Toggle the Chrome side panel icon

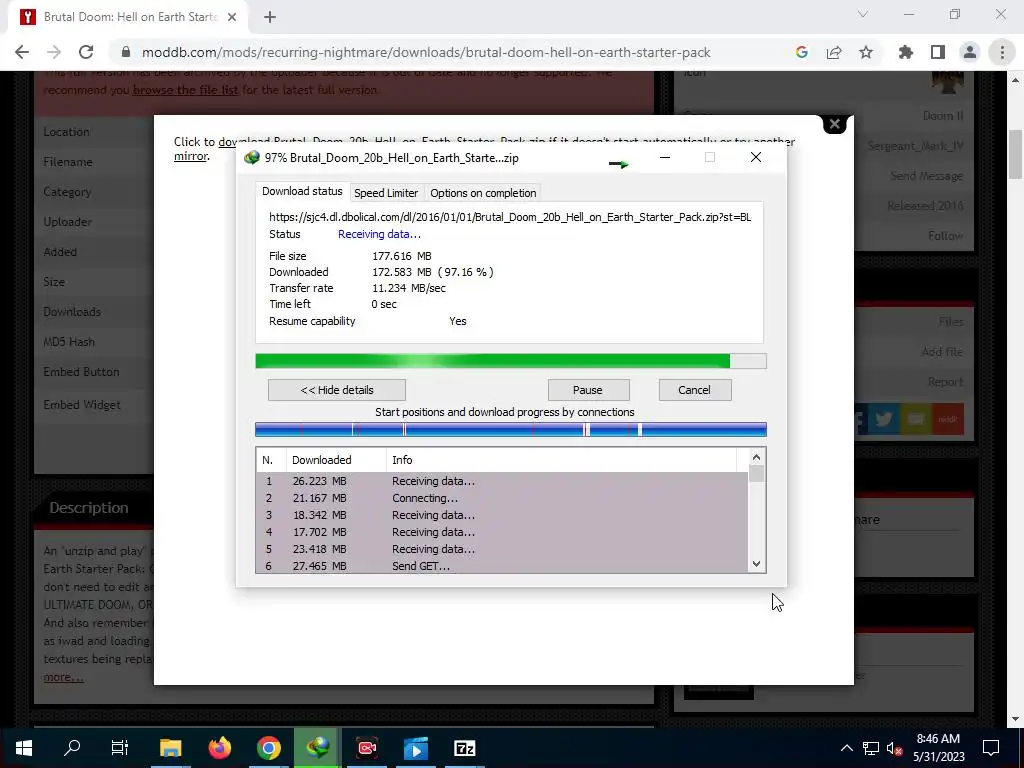pyautogui.click(x=938, y=52)
